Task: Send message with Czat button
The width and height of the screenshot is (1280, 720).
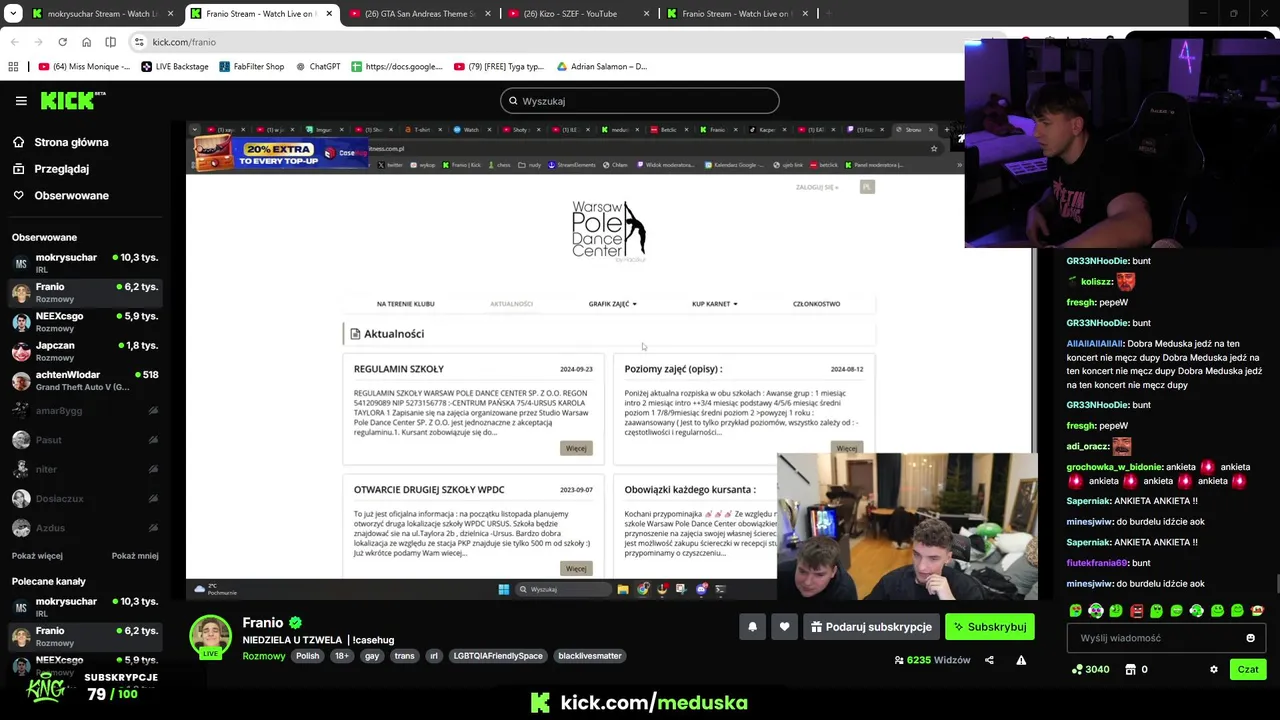Action: point(1248,670)
